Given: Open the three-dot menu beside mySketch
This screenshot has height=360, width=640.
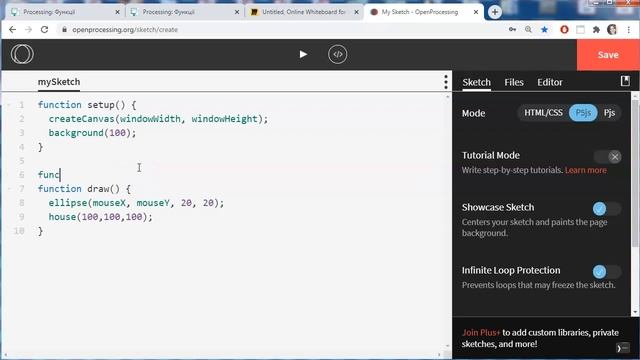Looking at the screenshot, I should (x=446, y=82).
